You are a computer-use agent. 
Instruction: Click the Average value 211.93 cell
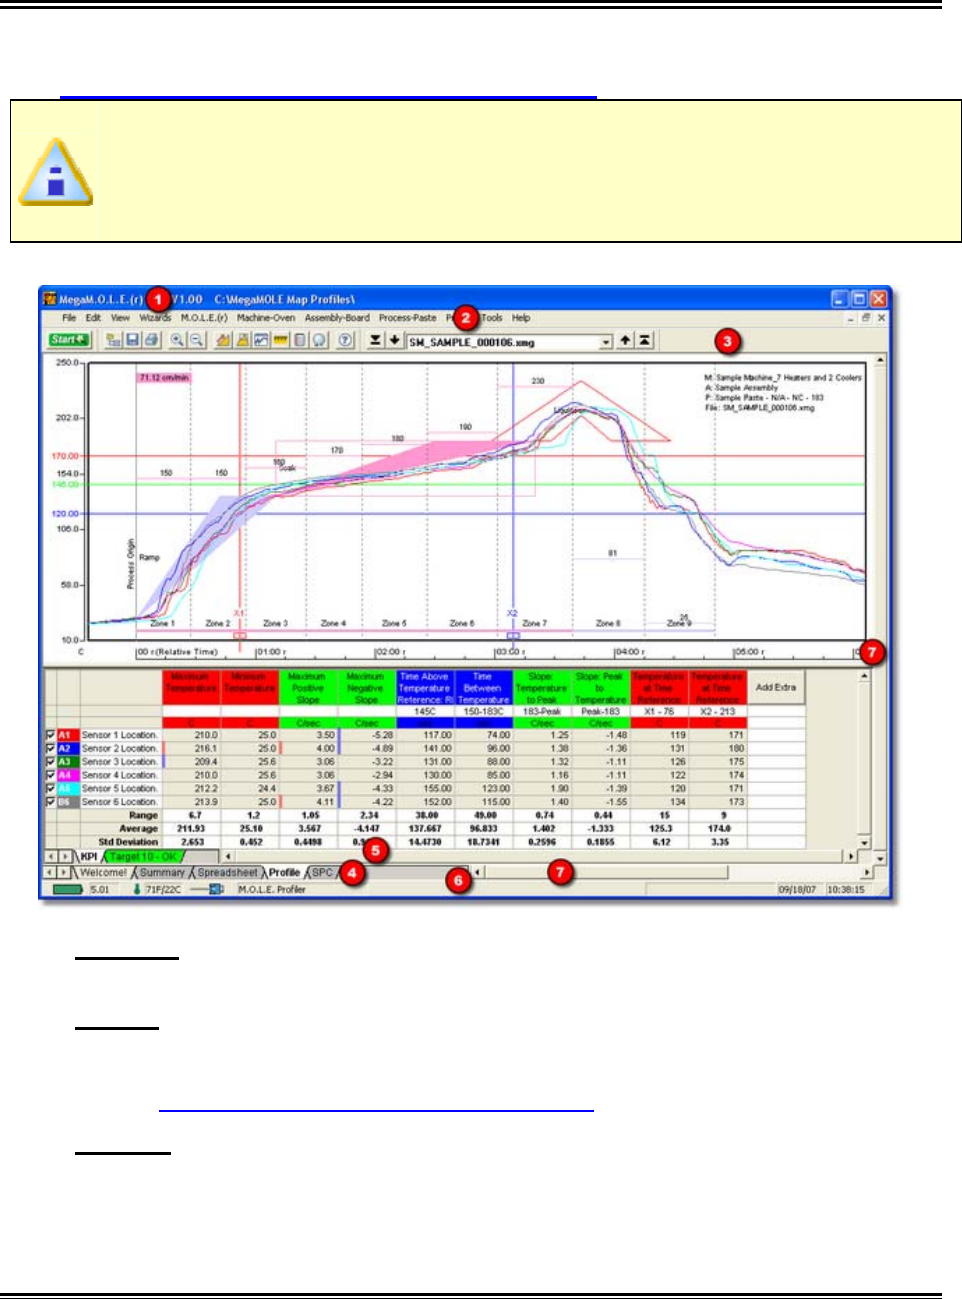tap(191, 829)
